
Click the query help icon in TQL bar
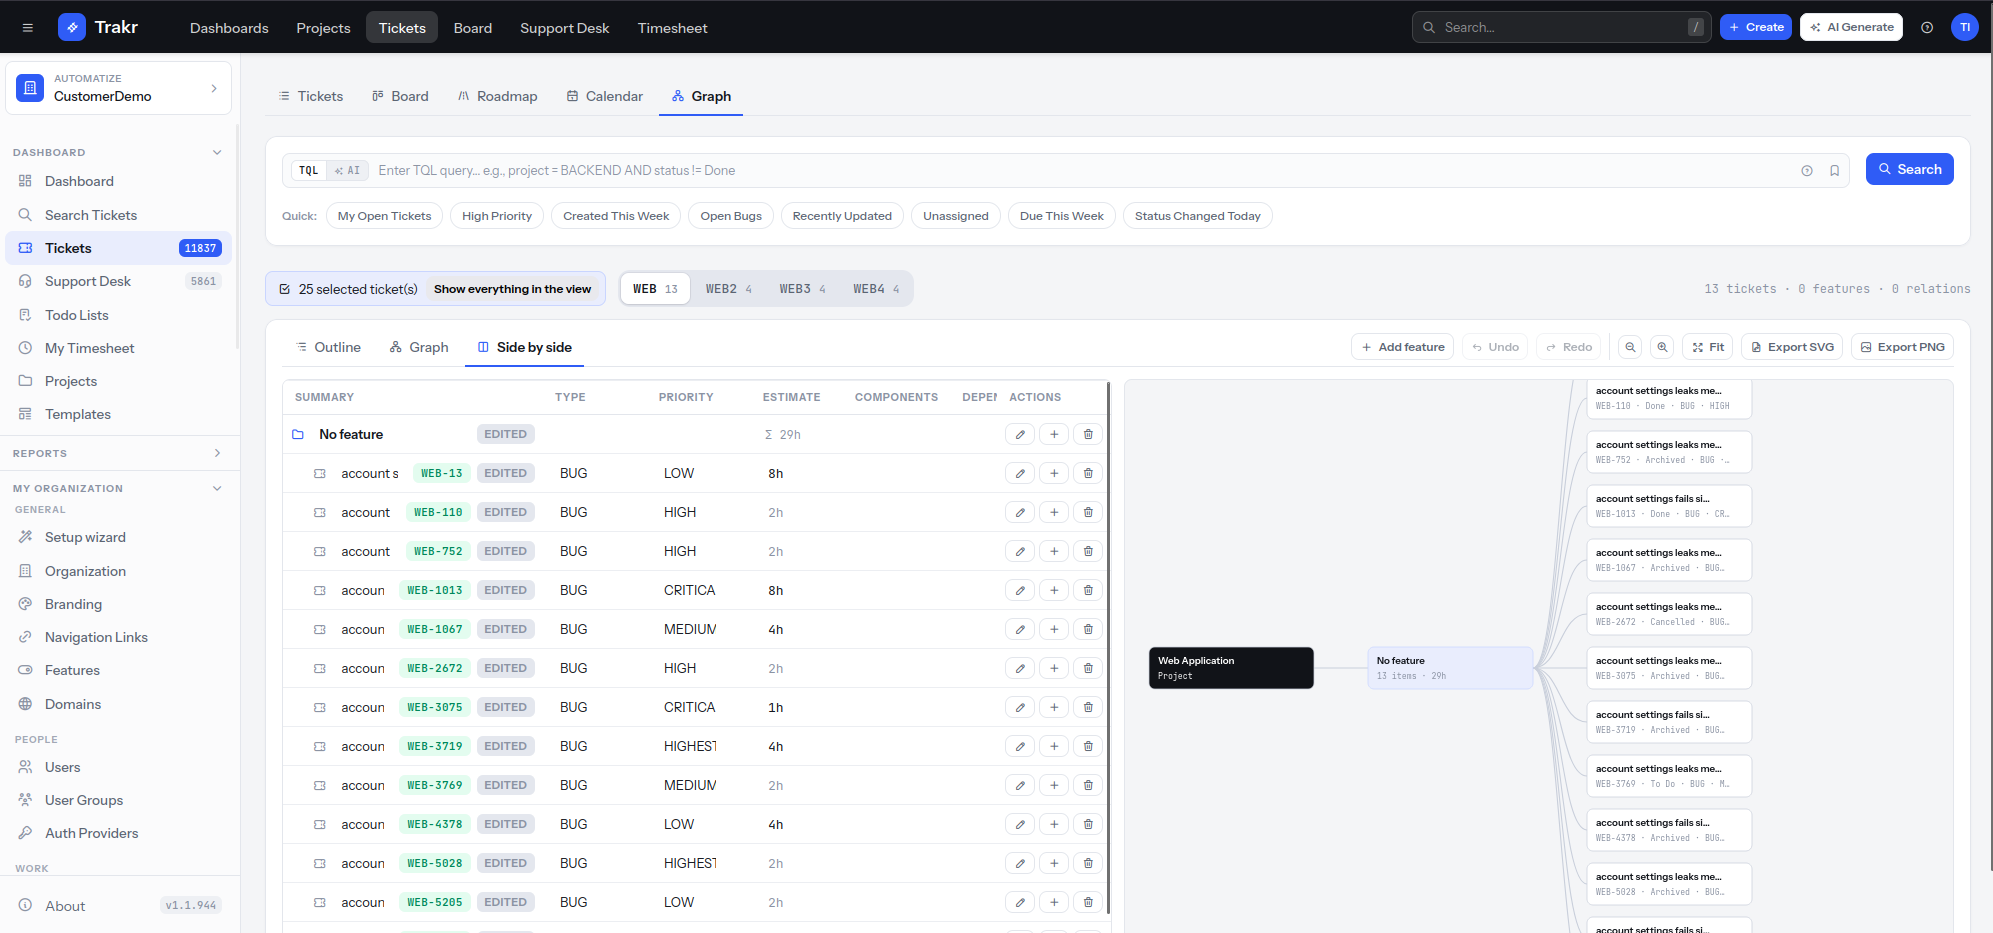click(x=1807, y=171)
